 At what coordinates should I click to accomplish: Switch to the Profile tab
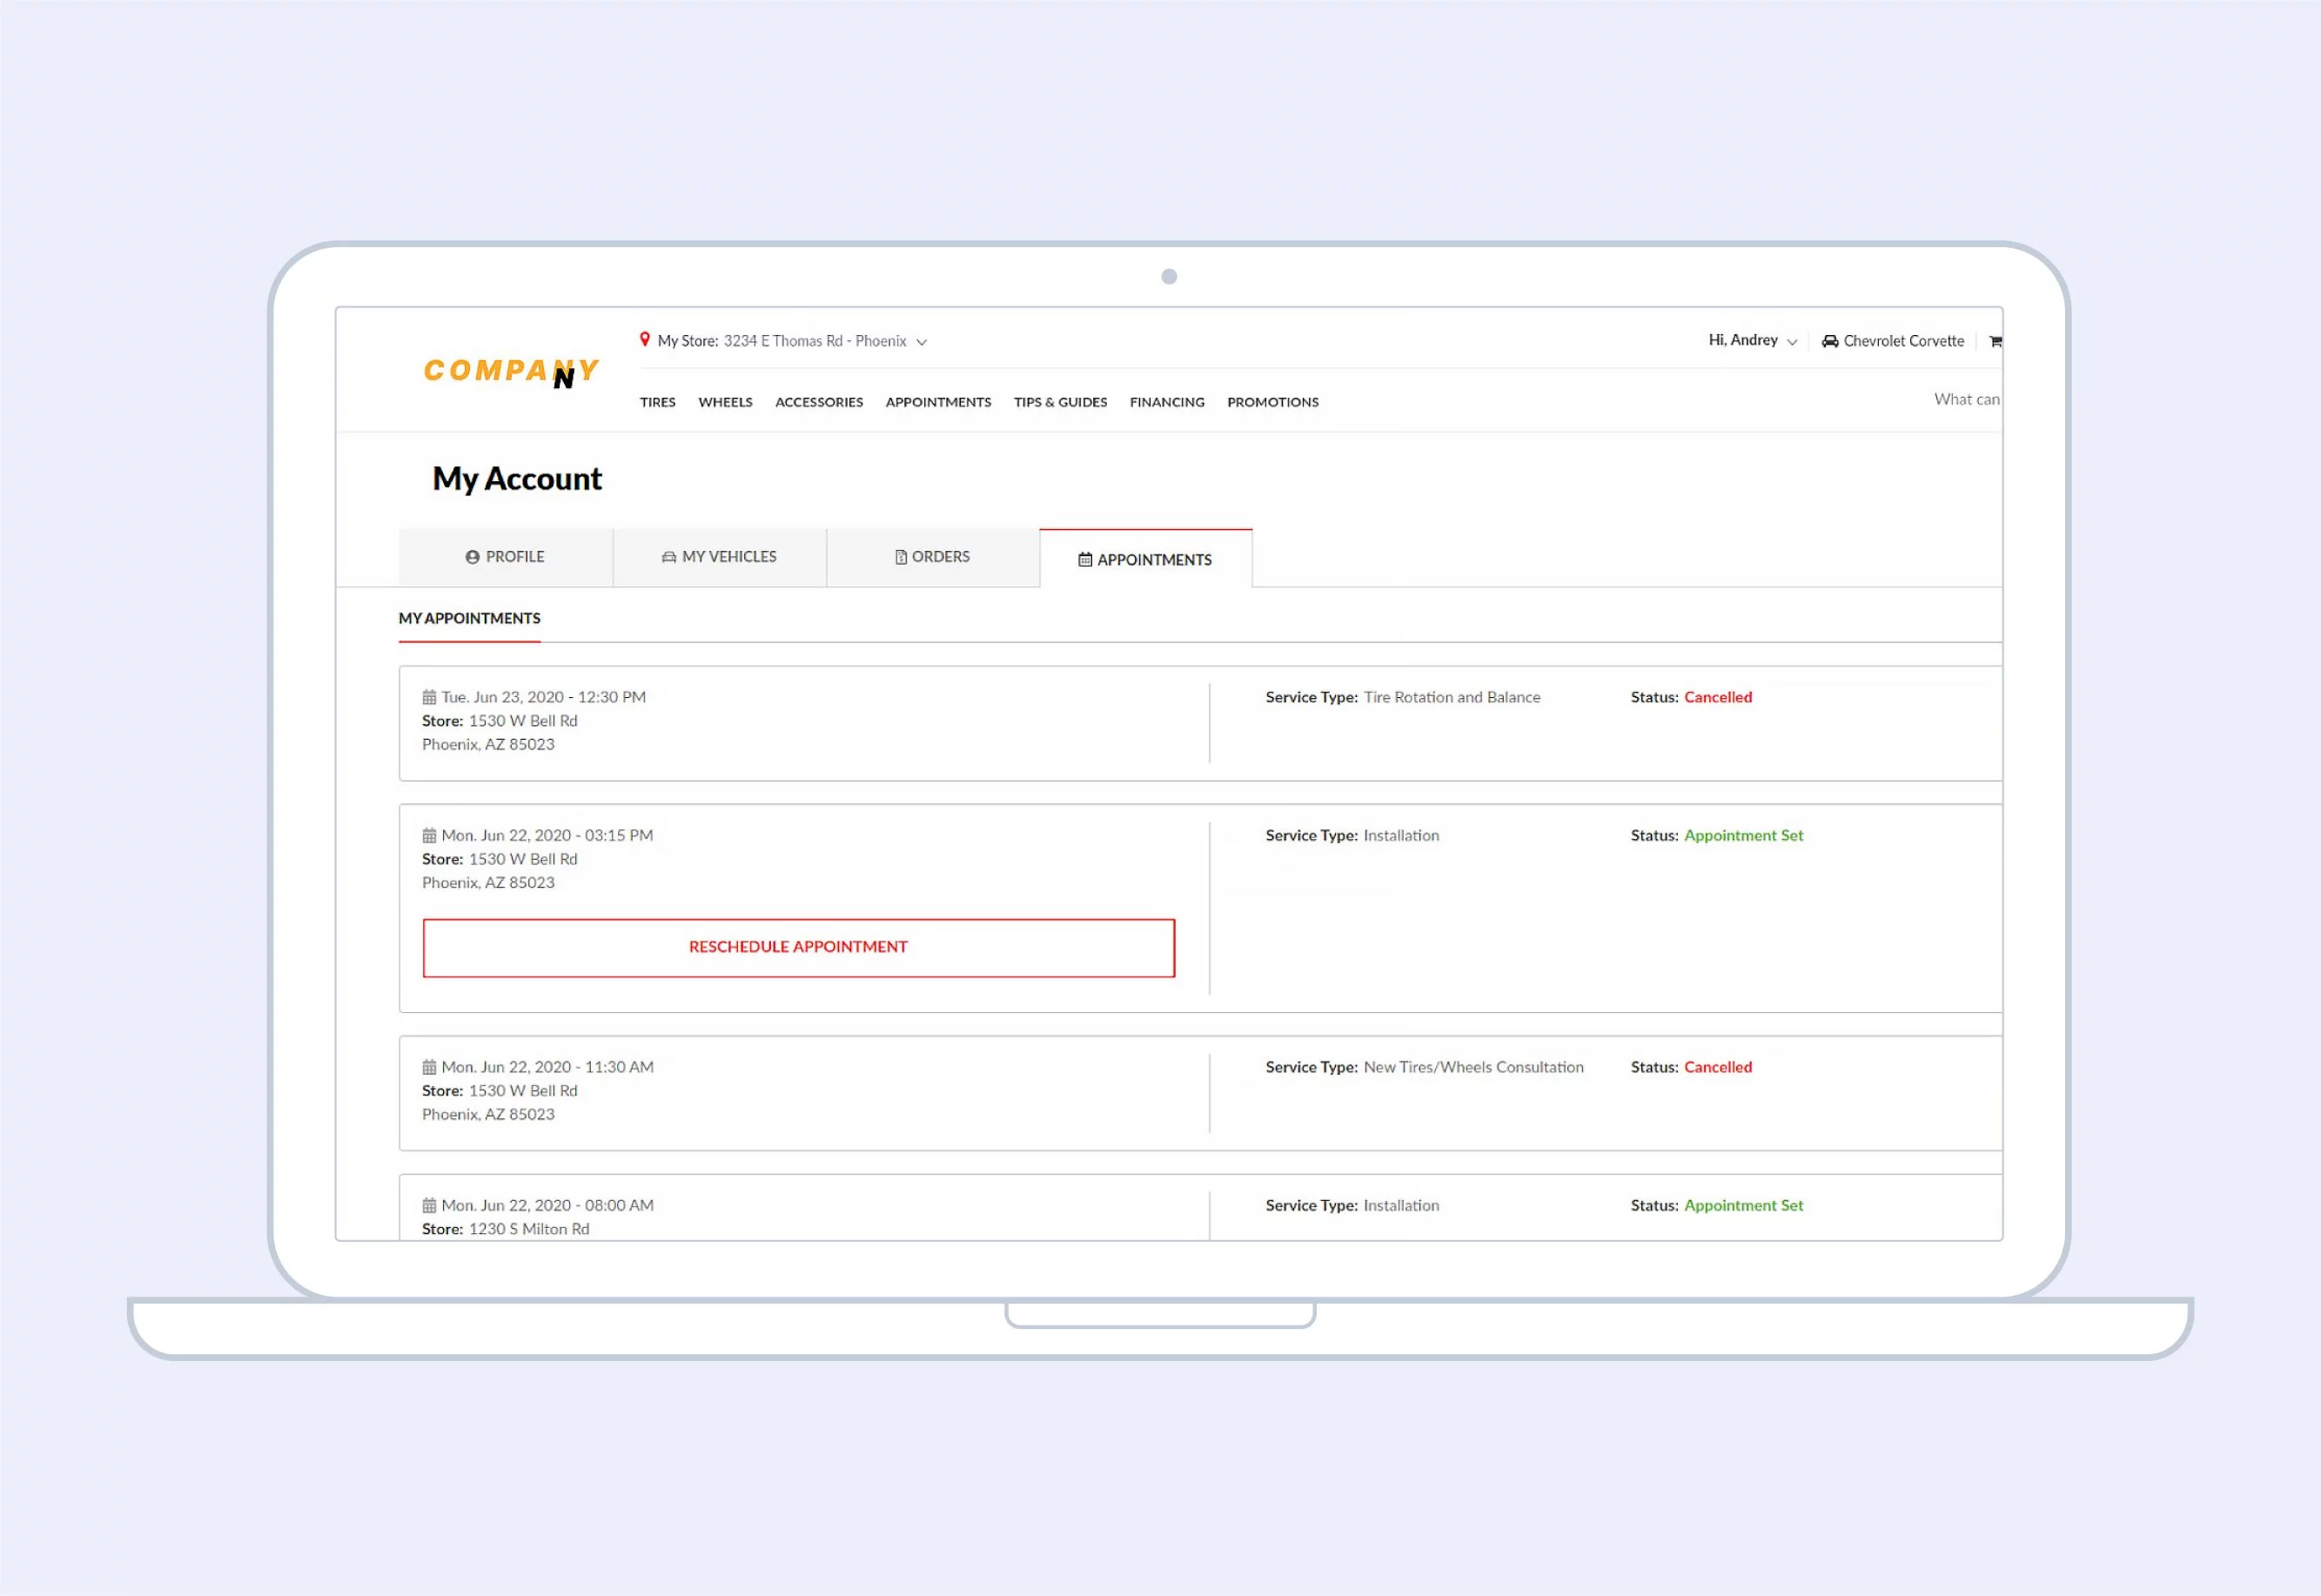(x=506, y=557)
